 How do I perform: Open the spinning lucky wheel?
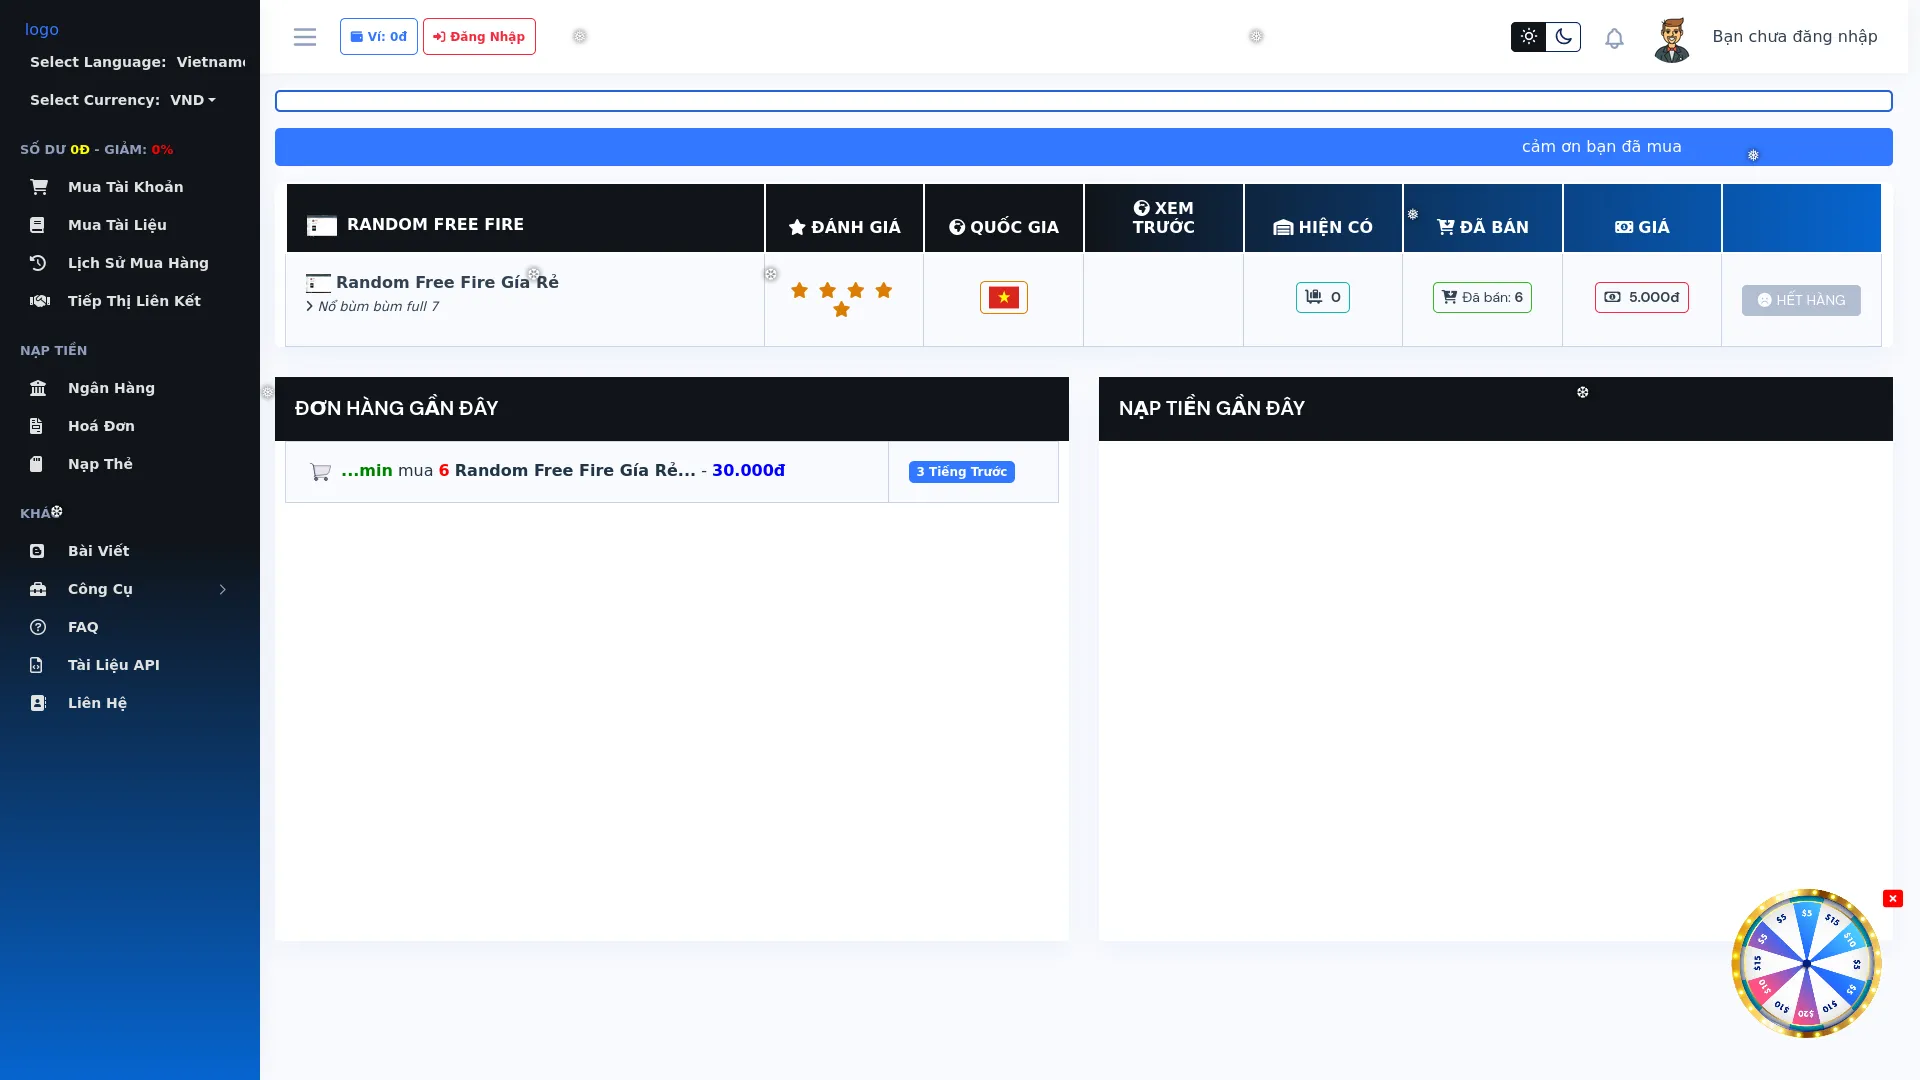1806,963
